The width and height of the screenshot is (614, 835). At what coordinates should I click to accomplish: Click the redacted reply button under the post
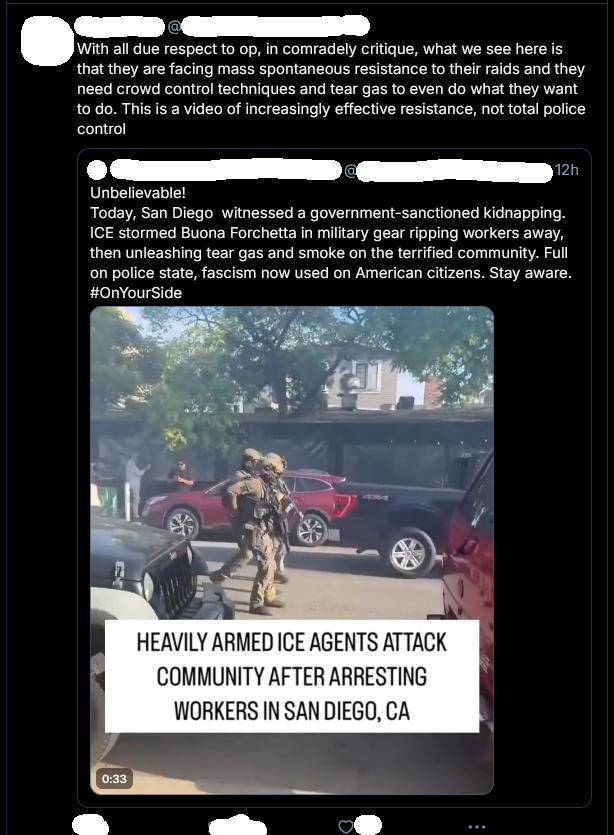point(90,825)
